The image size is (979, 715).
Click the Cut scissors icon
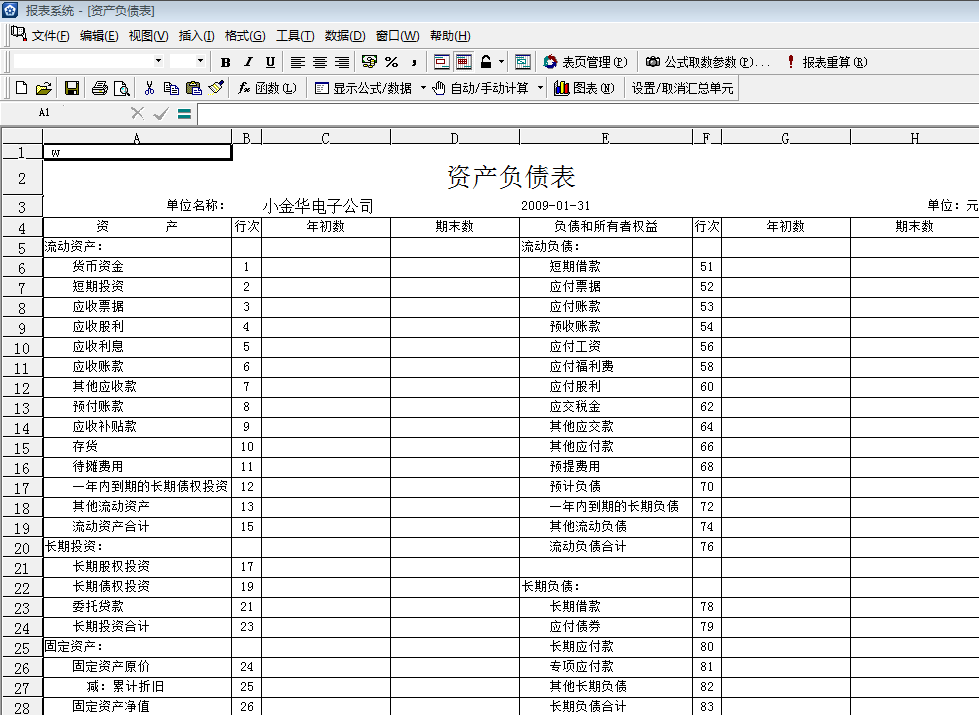[149, 88]
